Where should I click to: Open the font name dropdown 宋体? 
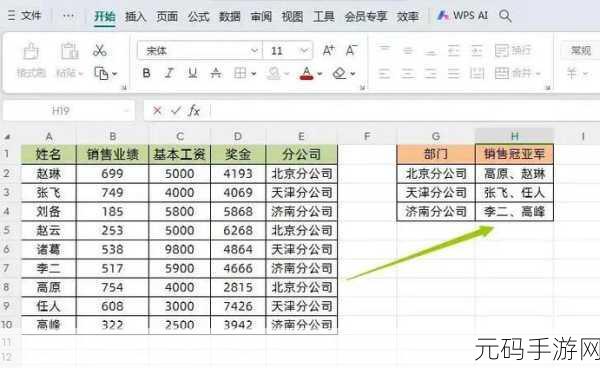pos(200,50)
